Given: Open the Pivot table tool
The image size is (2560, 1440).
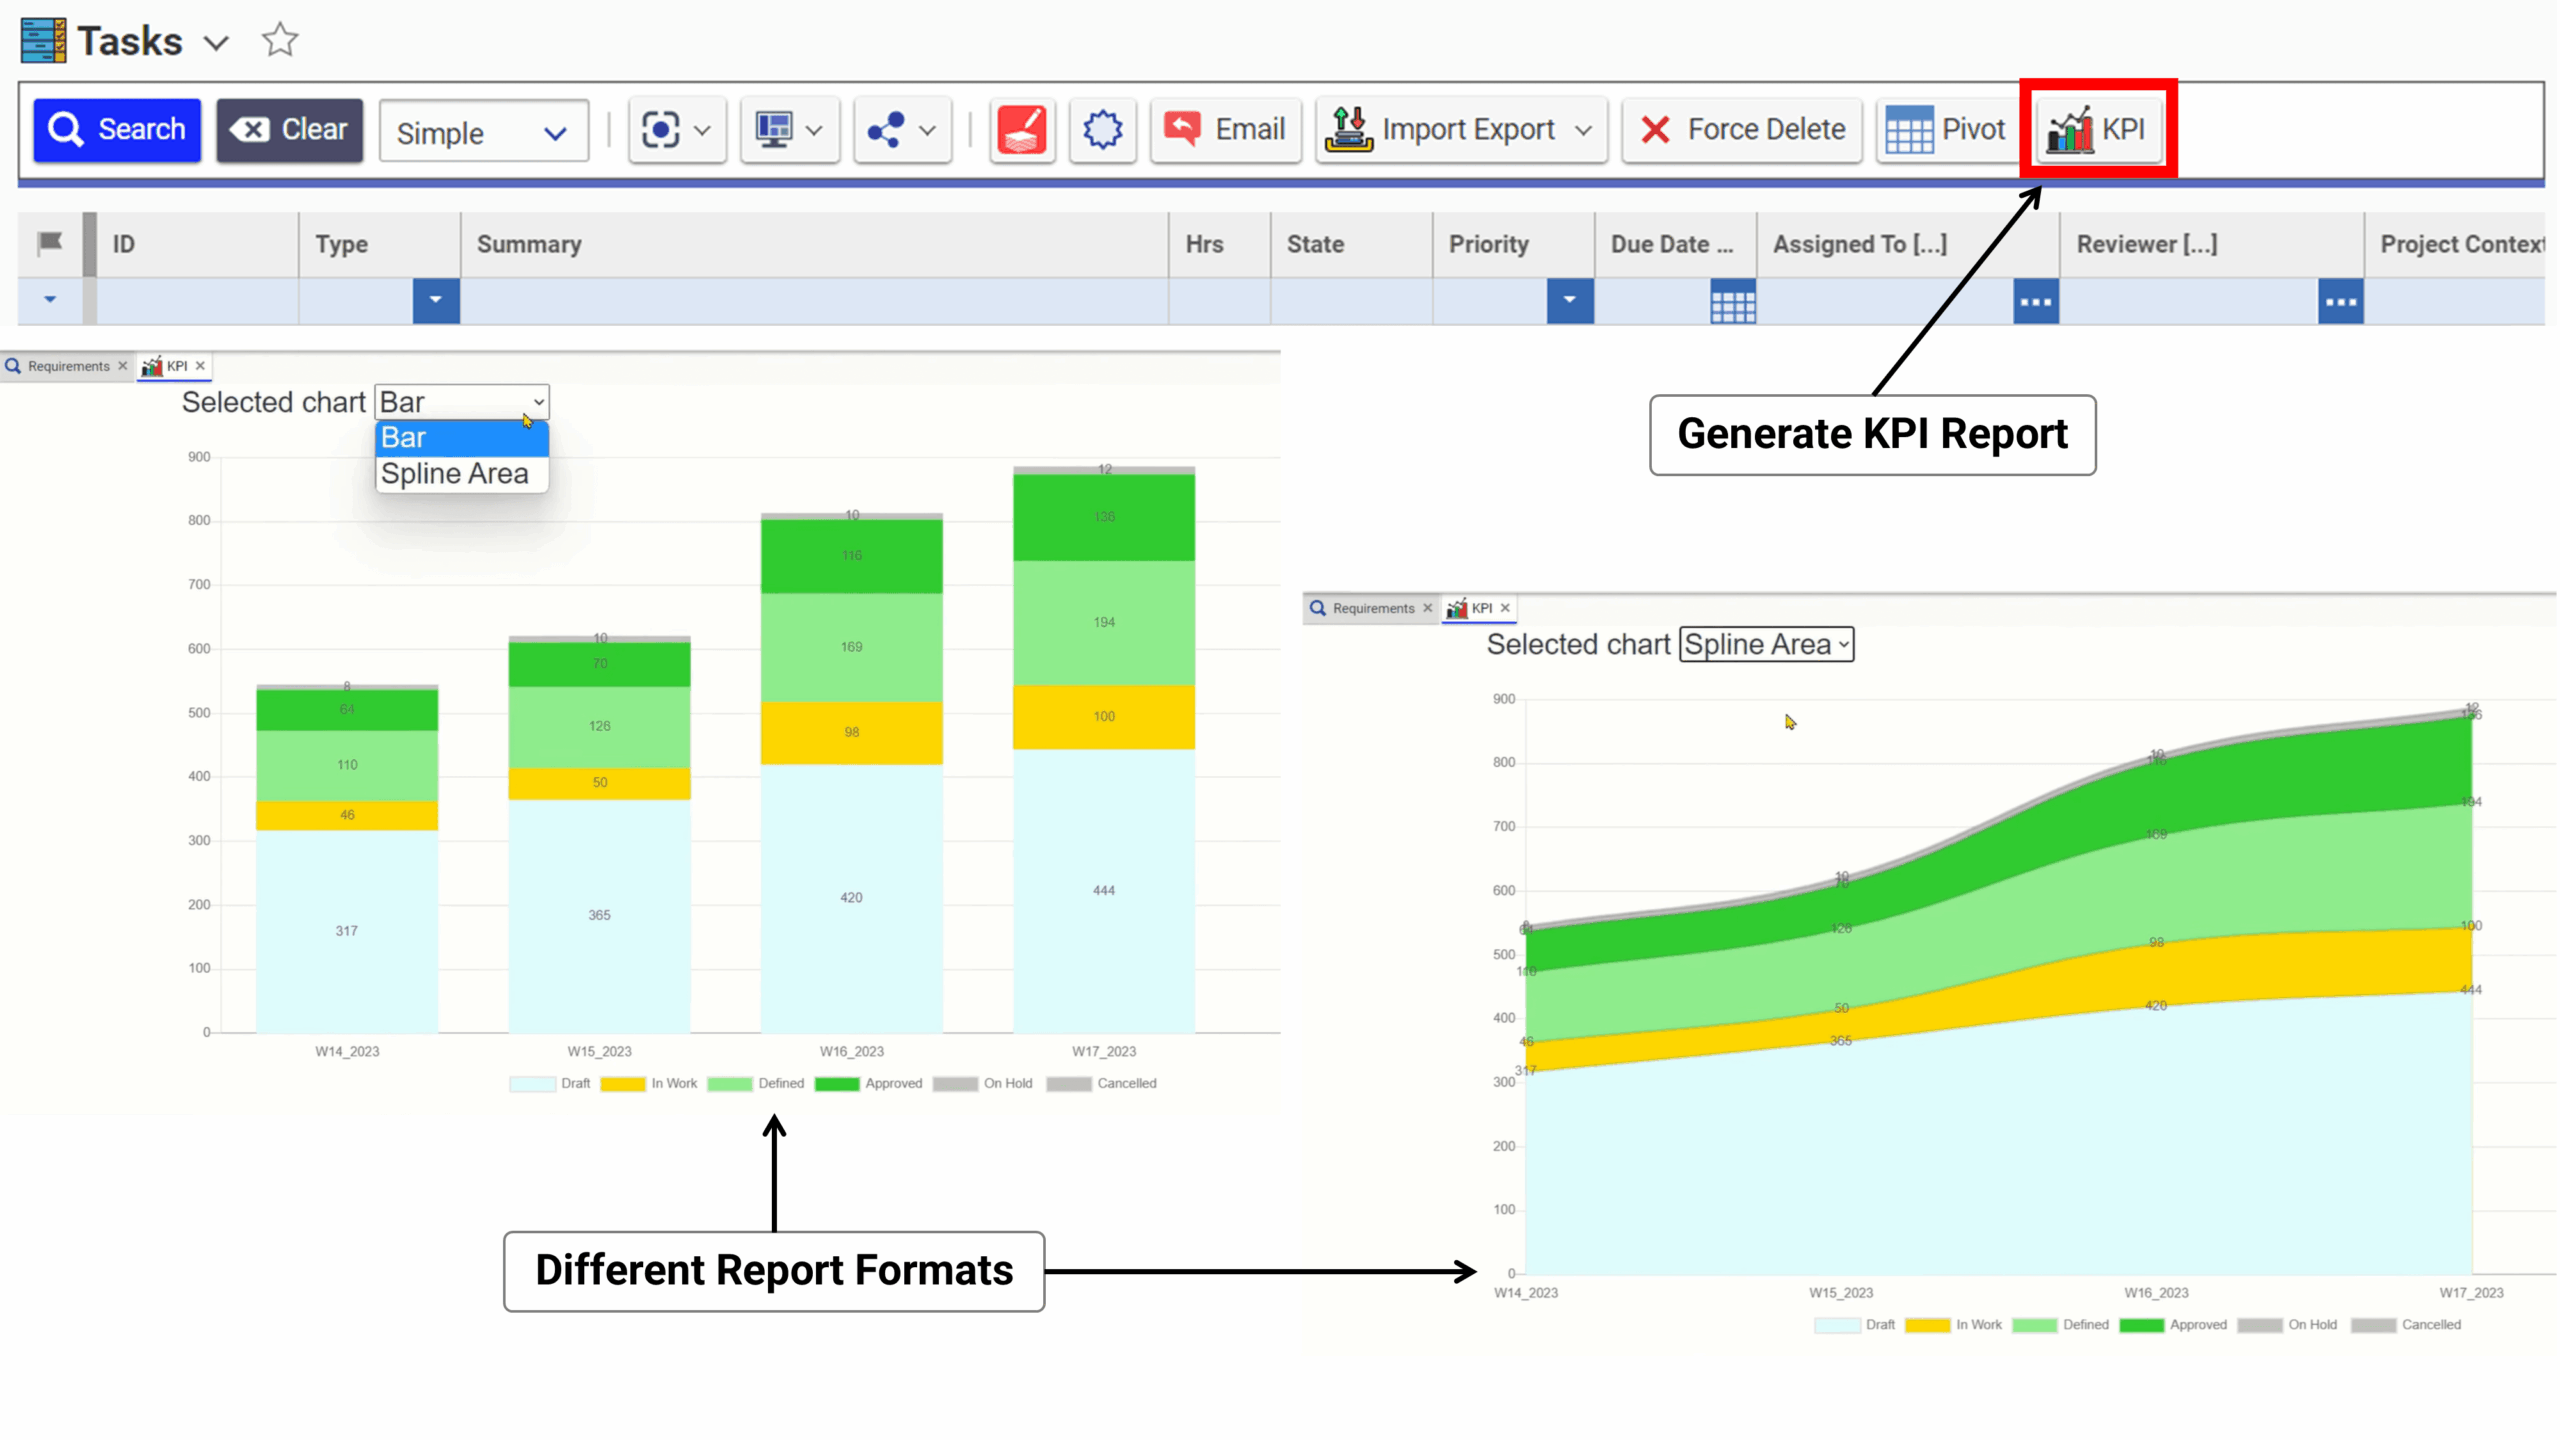Looking at the screenshot, I should 1945,130.
